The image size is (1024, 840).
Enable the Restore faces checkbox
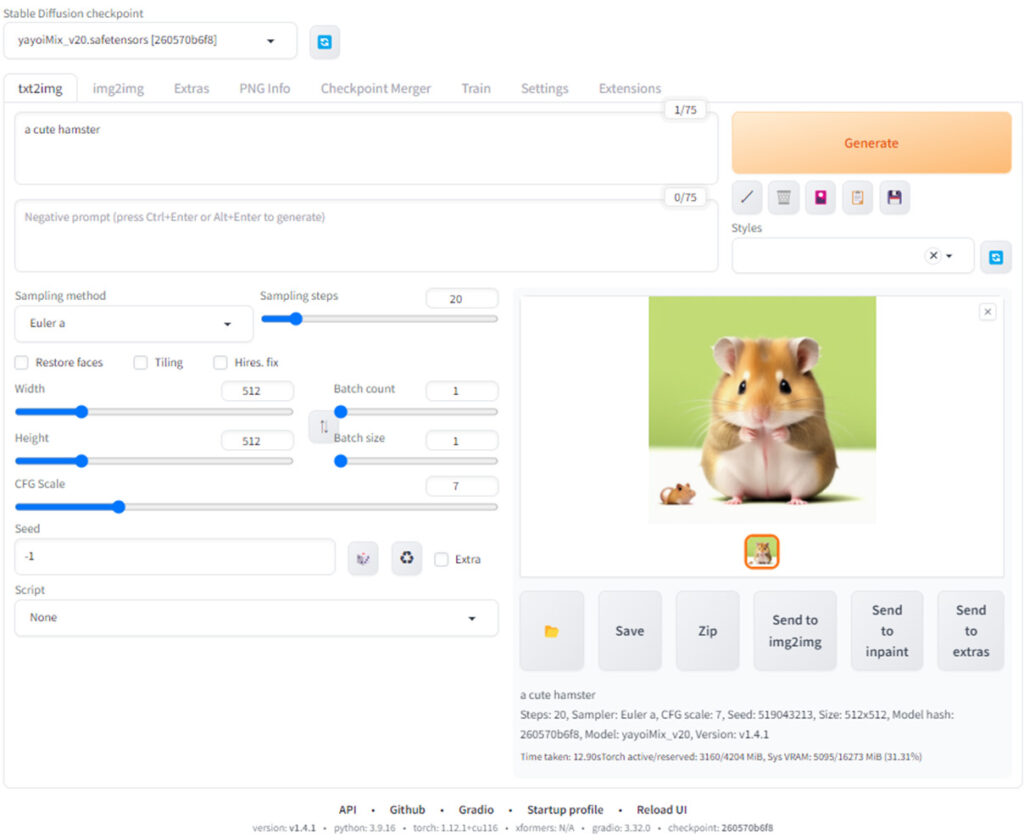tap(22, 363)
